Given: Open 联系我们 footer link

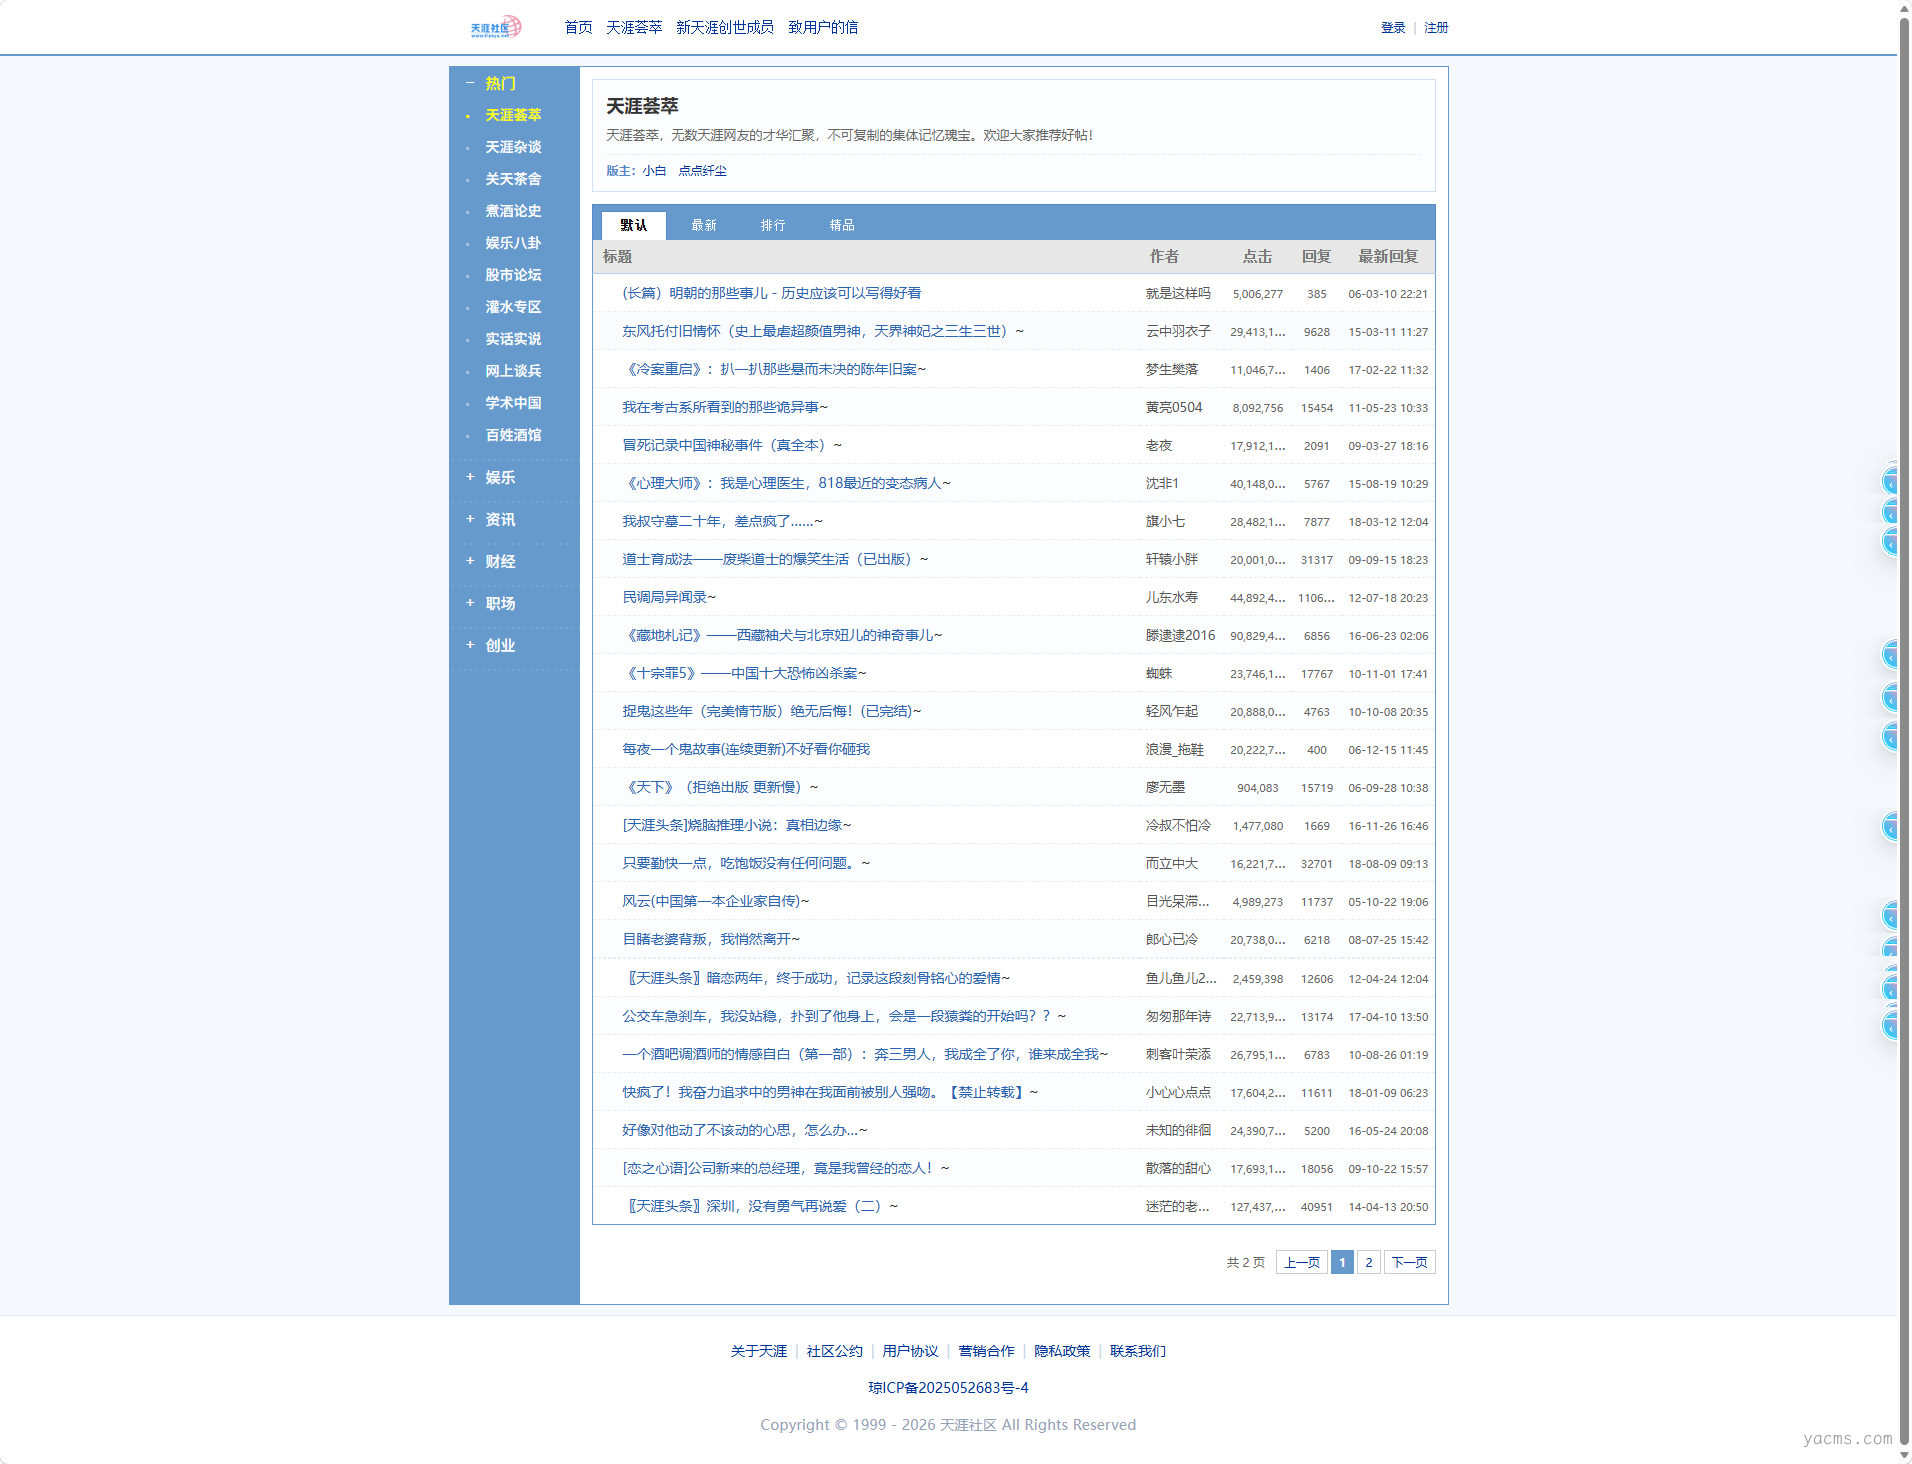Looking at the screenshot, I should (1138, 1351).
